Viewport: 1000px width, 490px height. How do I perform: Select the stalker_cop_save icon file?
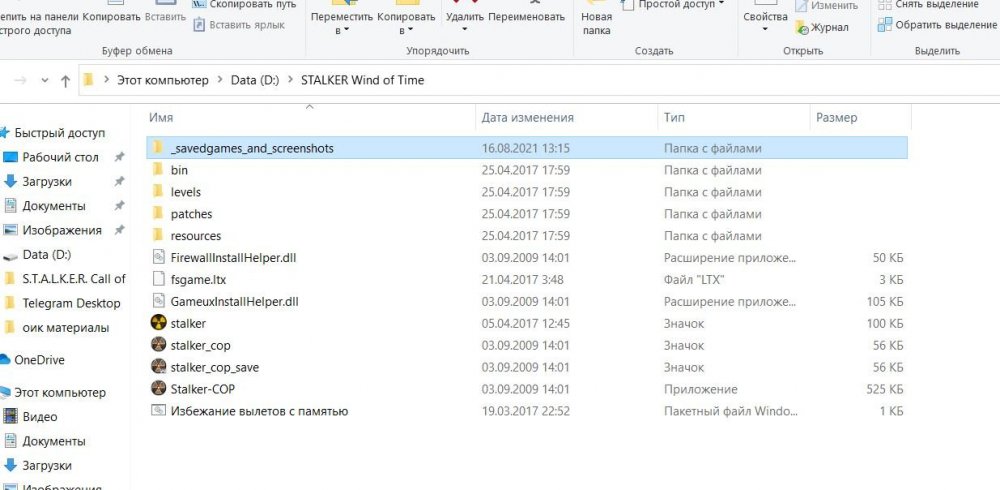158,367
